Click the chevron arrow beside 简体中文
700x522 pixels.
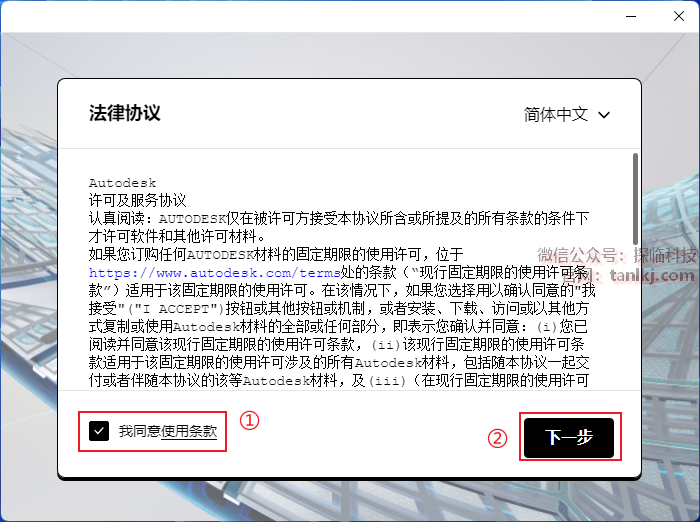[604, 115]
